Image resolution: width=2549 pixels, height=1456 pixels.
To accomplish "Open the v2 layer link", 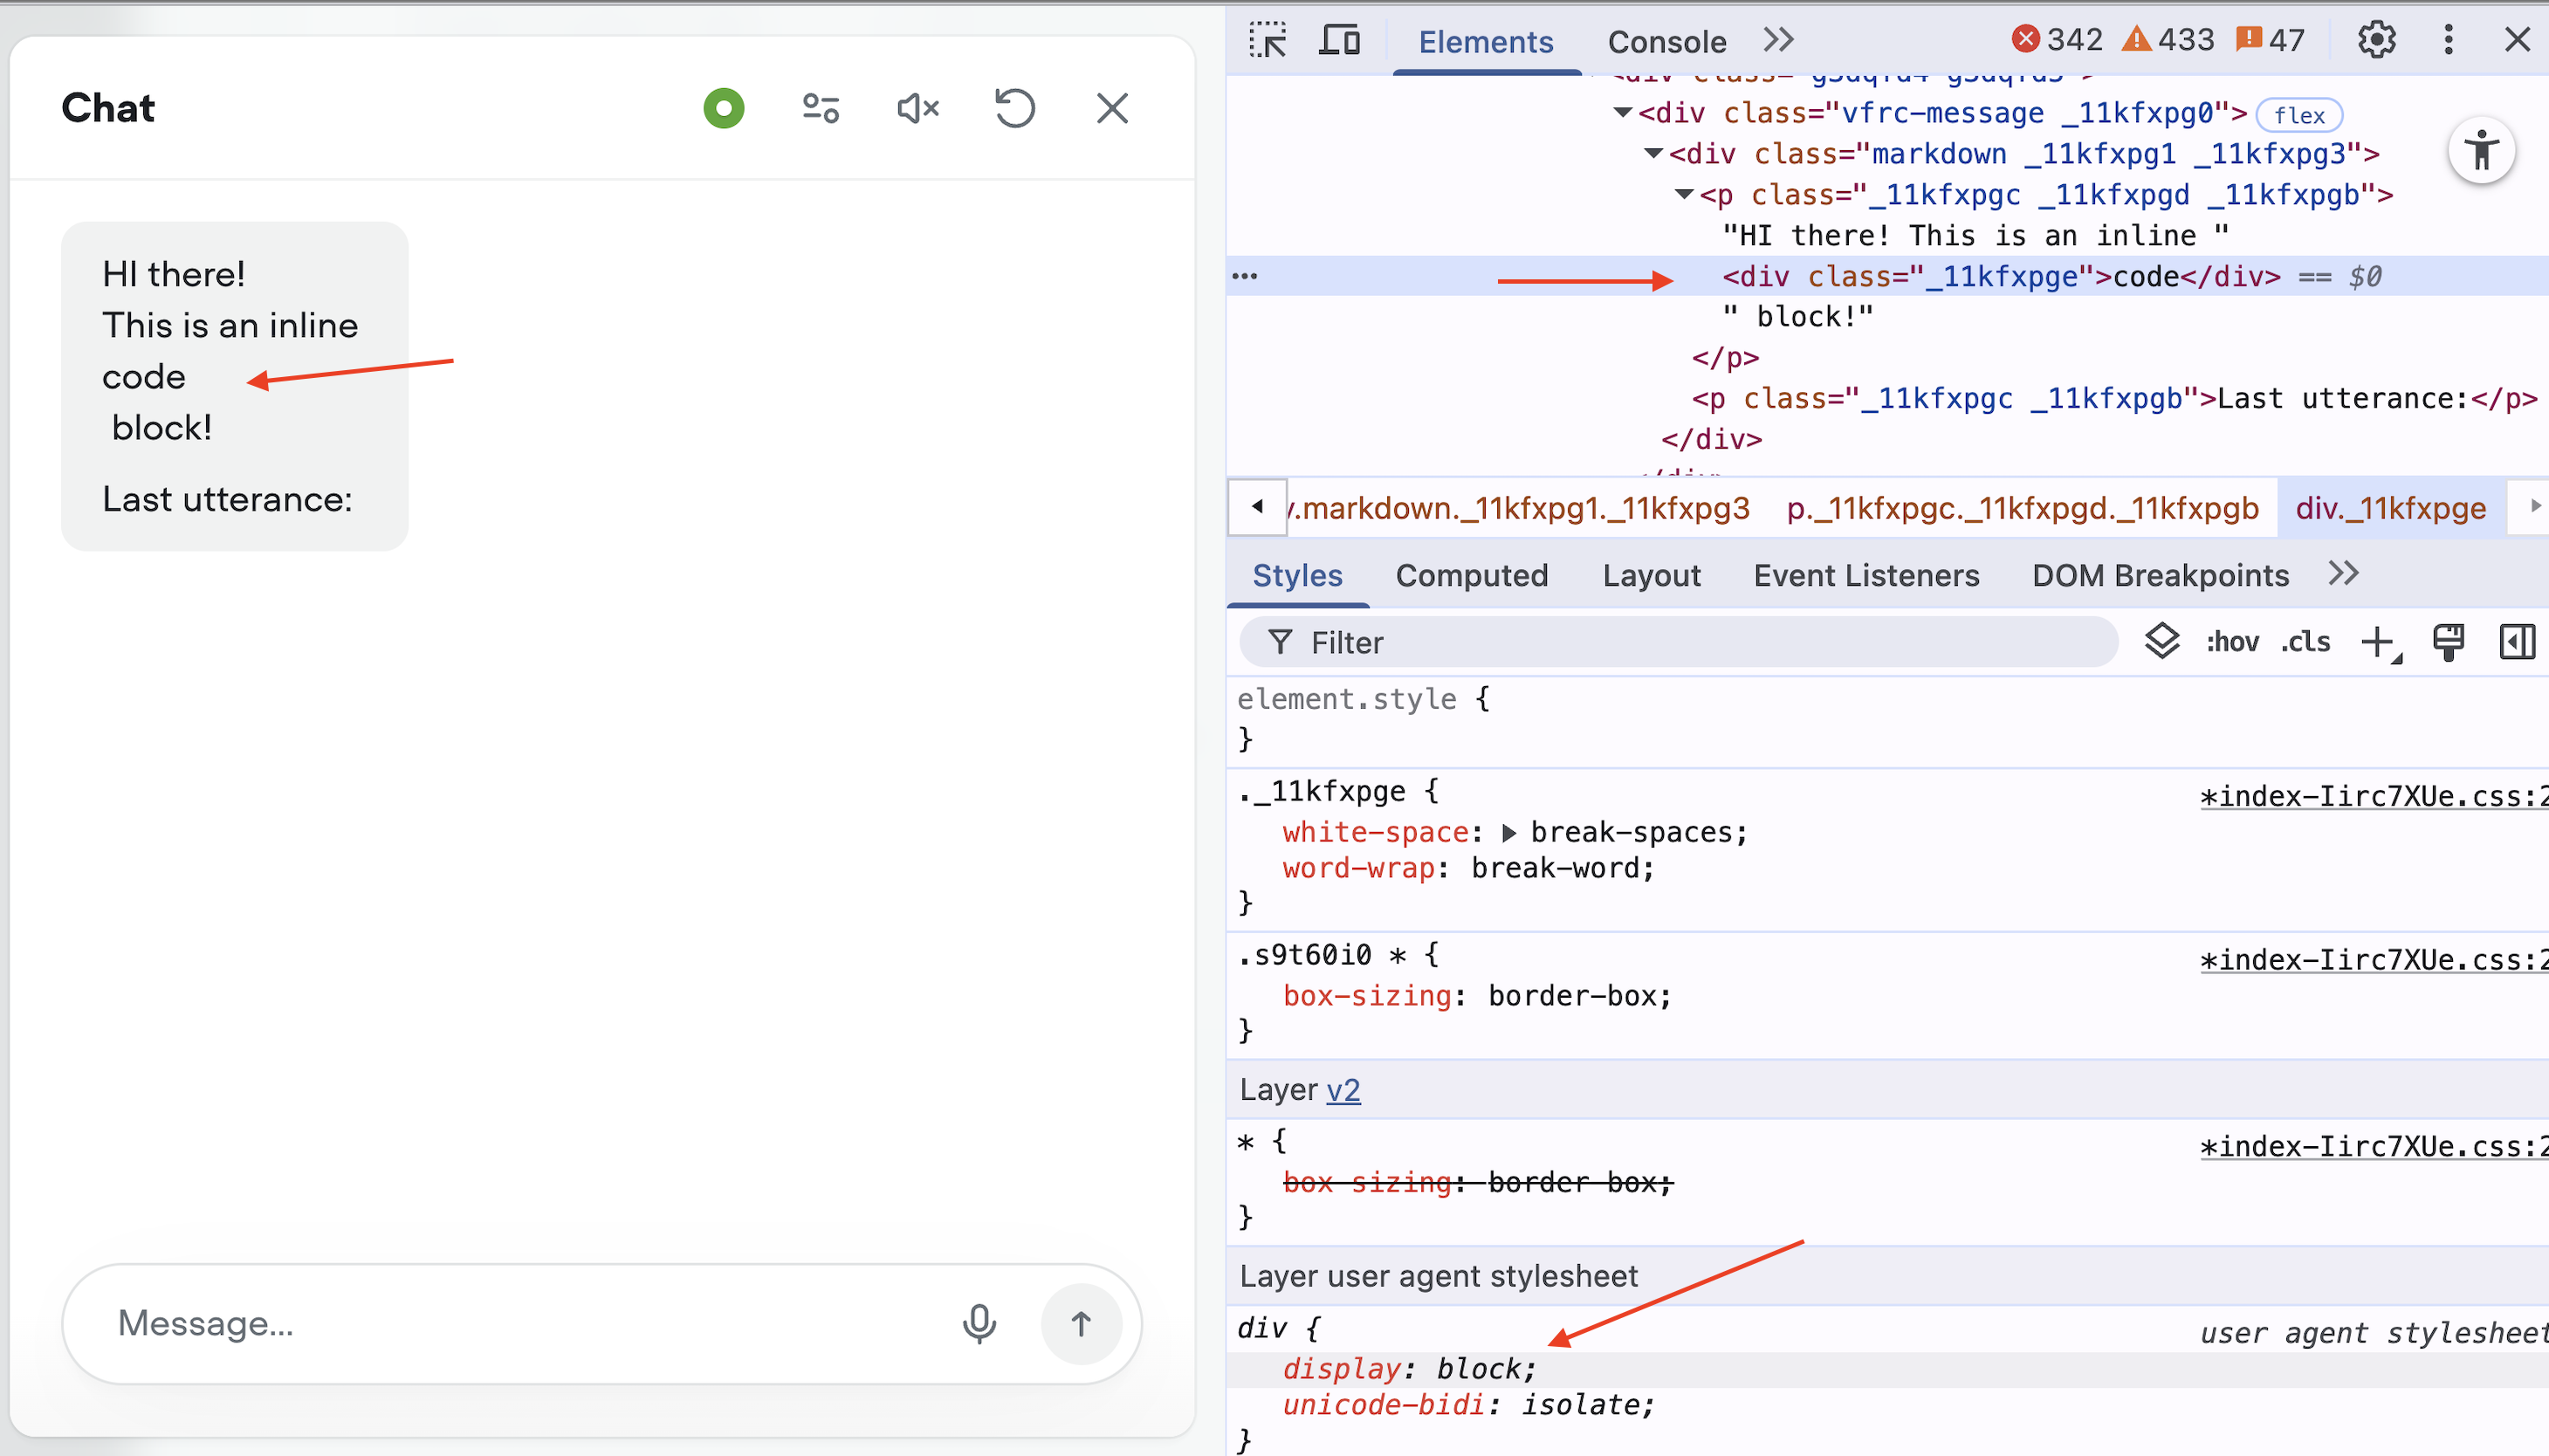I will coord(1343,1090).
